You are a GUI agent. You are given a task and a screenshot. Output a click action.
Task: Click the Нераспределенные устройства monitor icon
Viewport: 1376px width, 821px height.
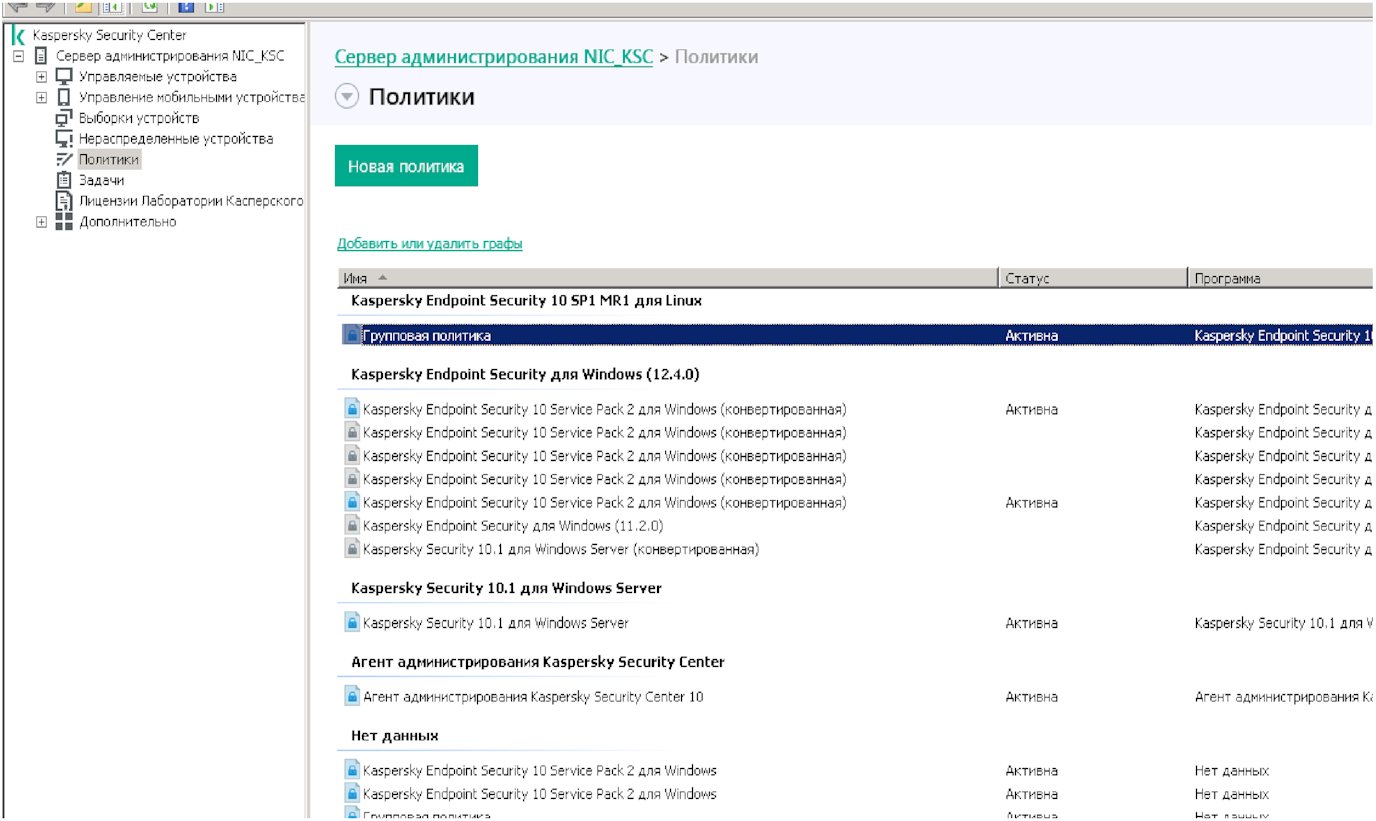[x=64, y=139]
